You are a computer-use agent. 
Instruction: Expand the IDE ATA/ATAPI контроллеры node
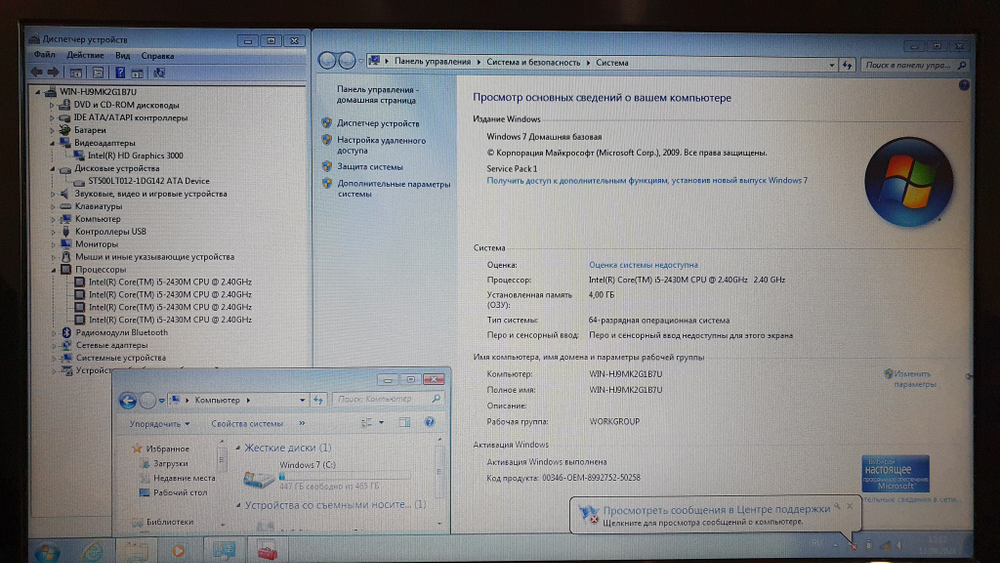pyautogui.click(x=52, y=118)
